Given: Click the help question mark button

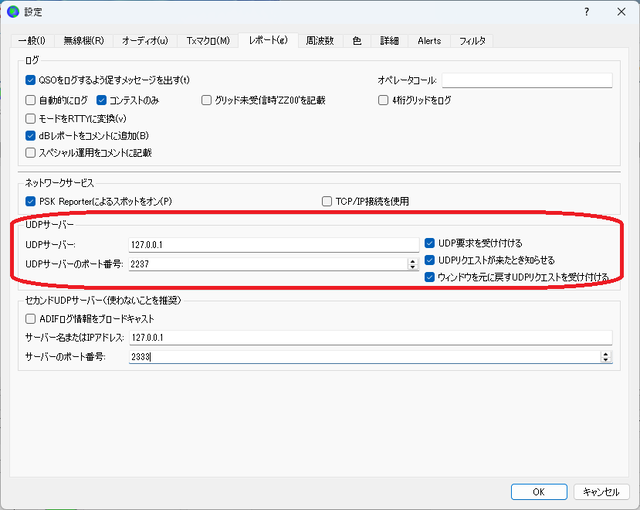Looking at the screenshot, I should click(x=587, y=12).
